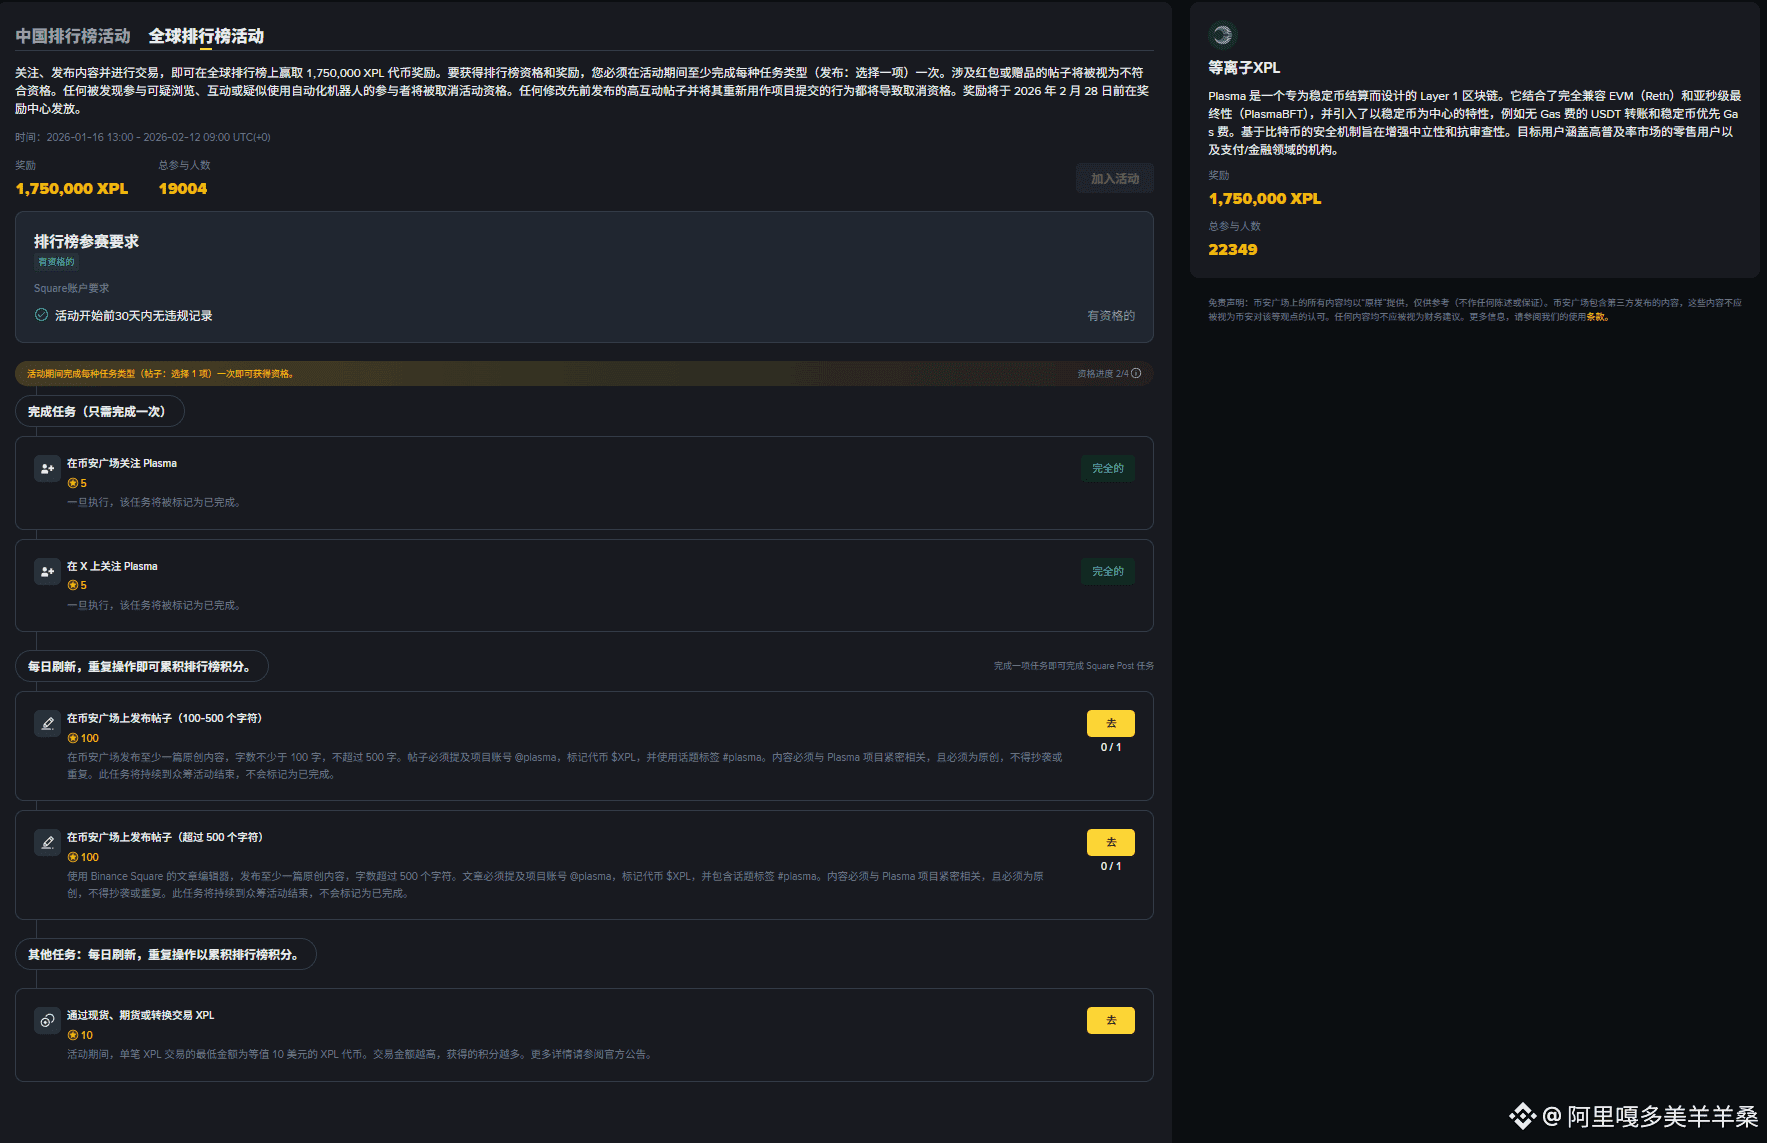The image size is (1767, 1143).
Task: Click the info icon beside qualification progress 2/4
Action: [1136, 374]
